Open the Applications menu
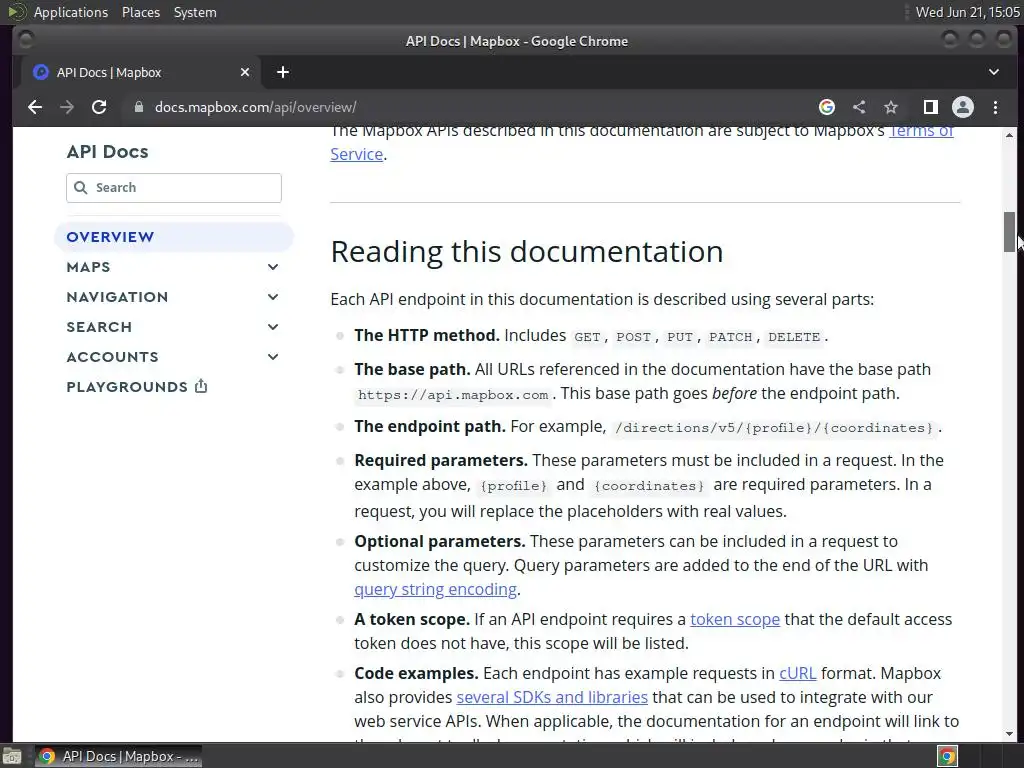The height and width of the screenshot is (768, 1024). coord(71,12)
